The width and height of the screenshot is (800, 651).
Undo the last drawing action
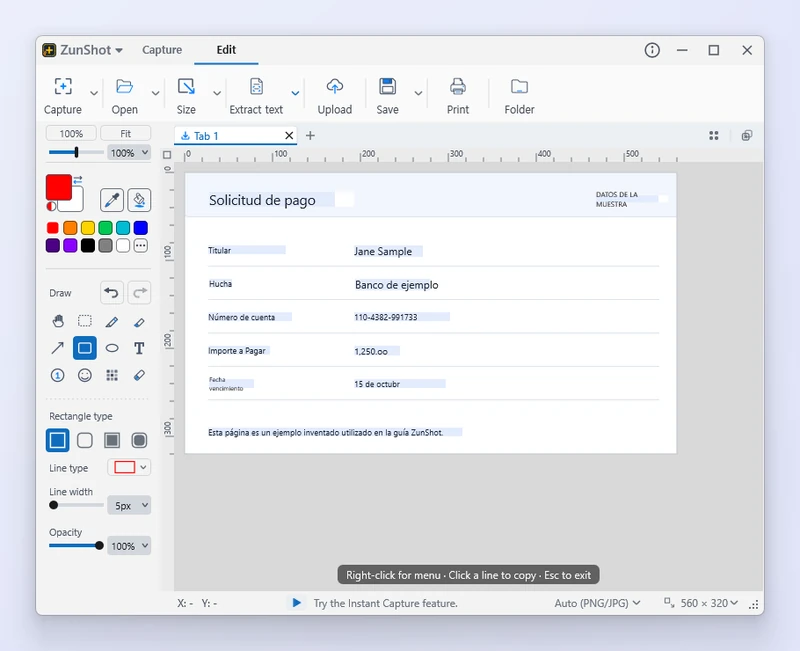point(111,293)
